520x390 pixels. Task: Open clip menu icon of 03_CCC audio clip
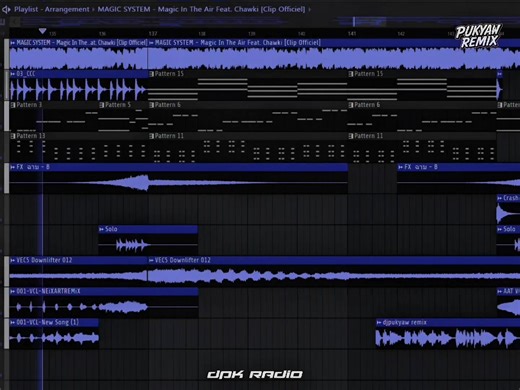(x=13, y=74)
